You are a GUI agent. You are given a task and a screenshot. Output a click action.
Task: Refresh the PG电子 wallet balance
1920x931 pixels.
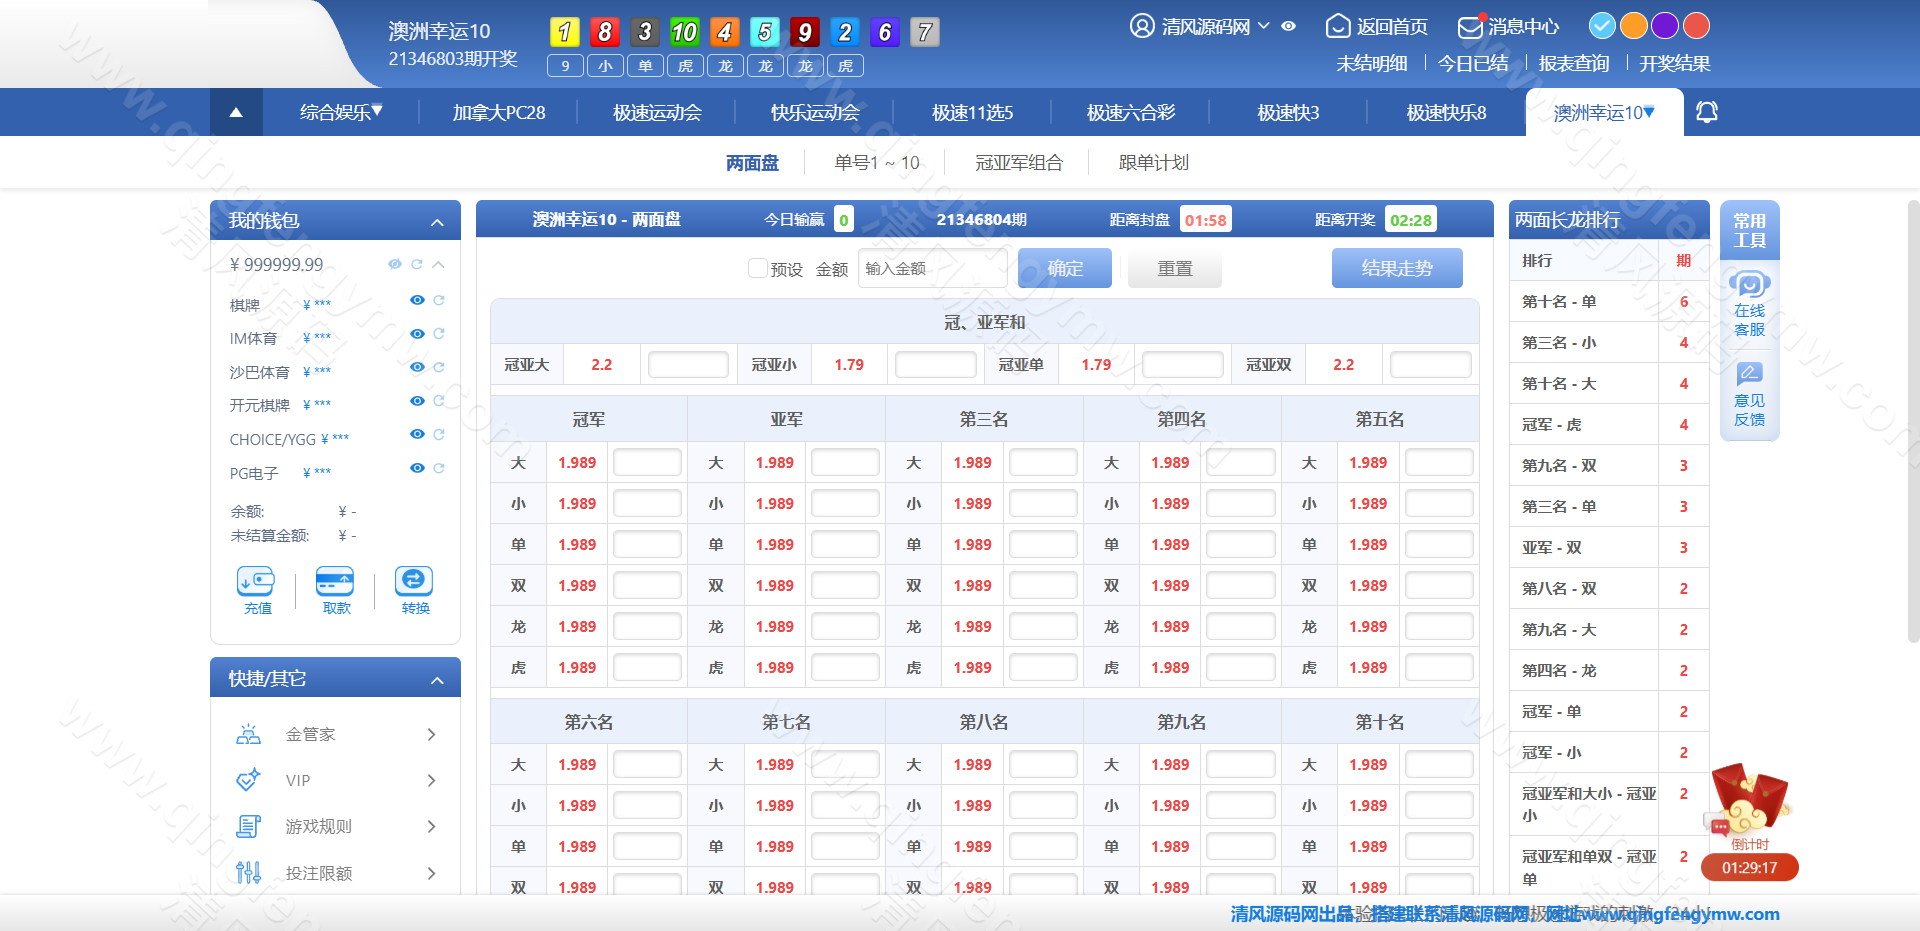(439, 468)
